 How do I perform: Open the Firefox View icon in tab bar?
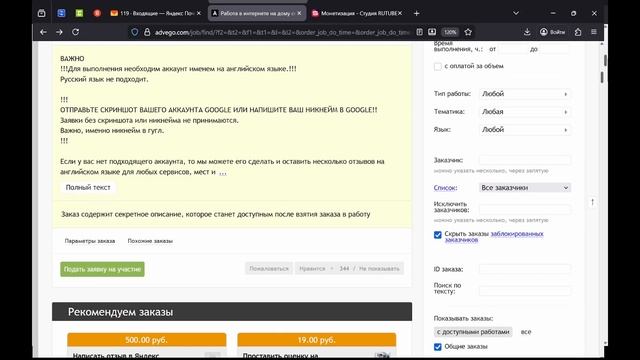click(x=42, y=13)
